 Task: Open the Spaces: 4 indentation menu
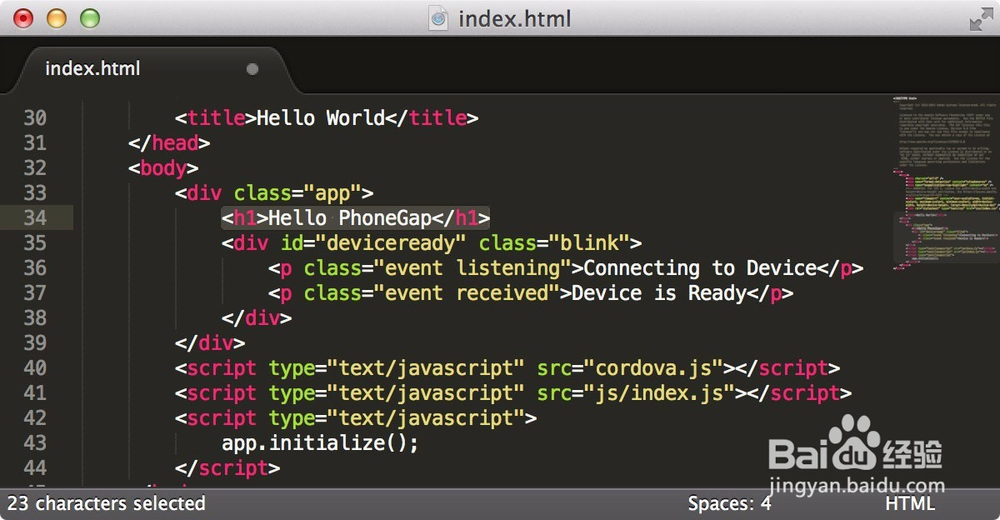729,503
